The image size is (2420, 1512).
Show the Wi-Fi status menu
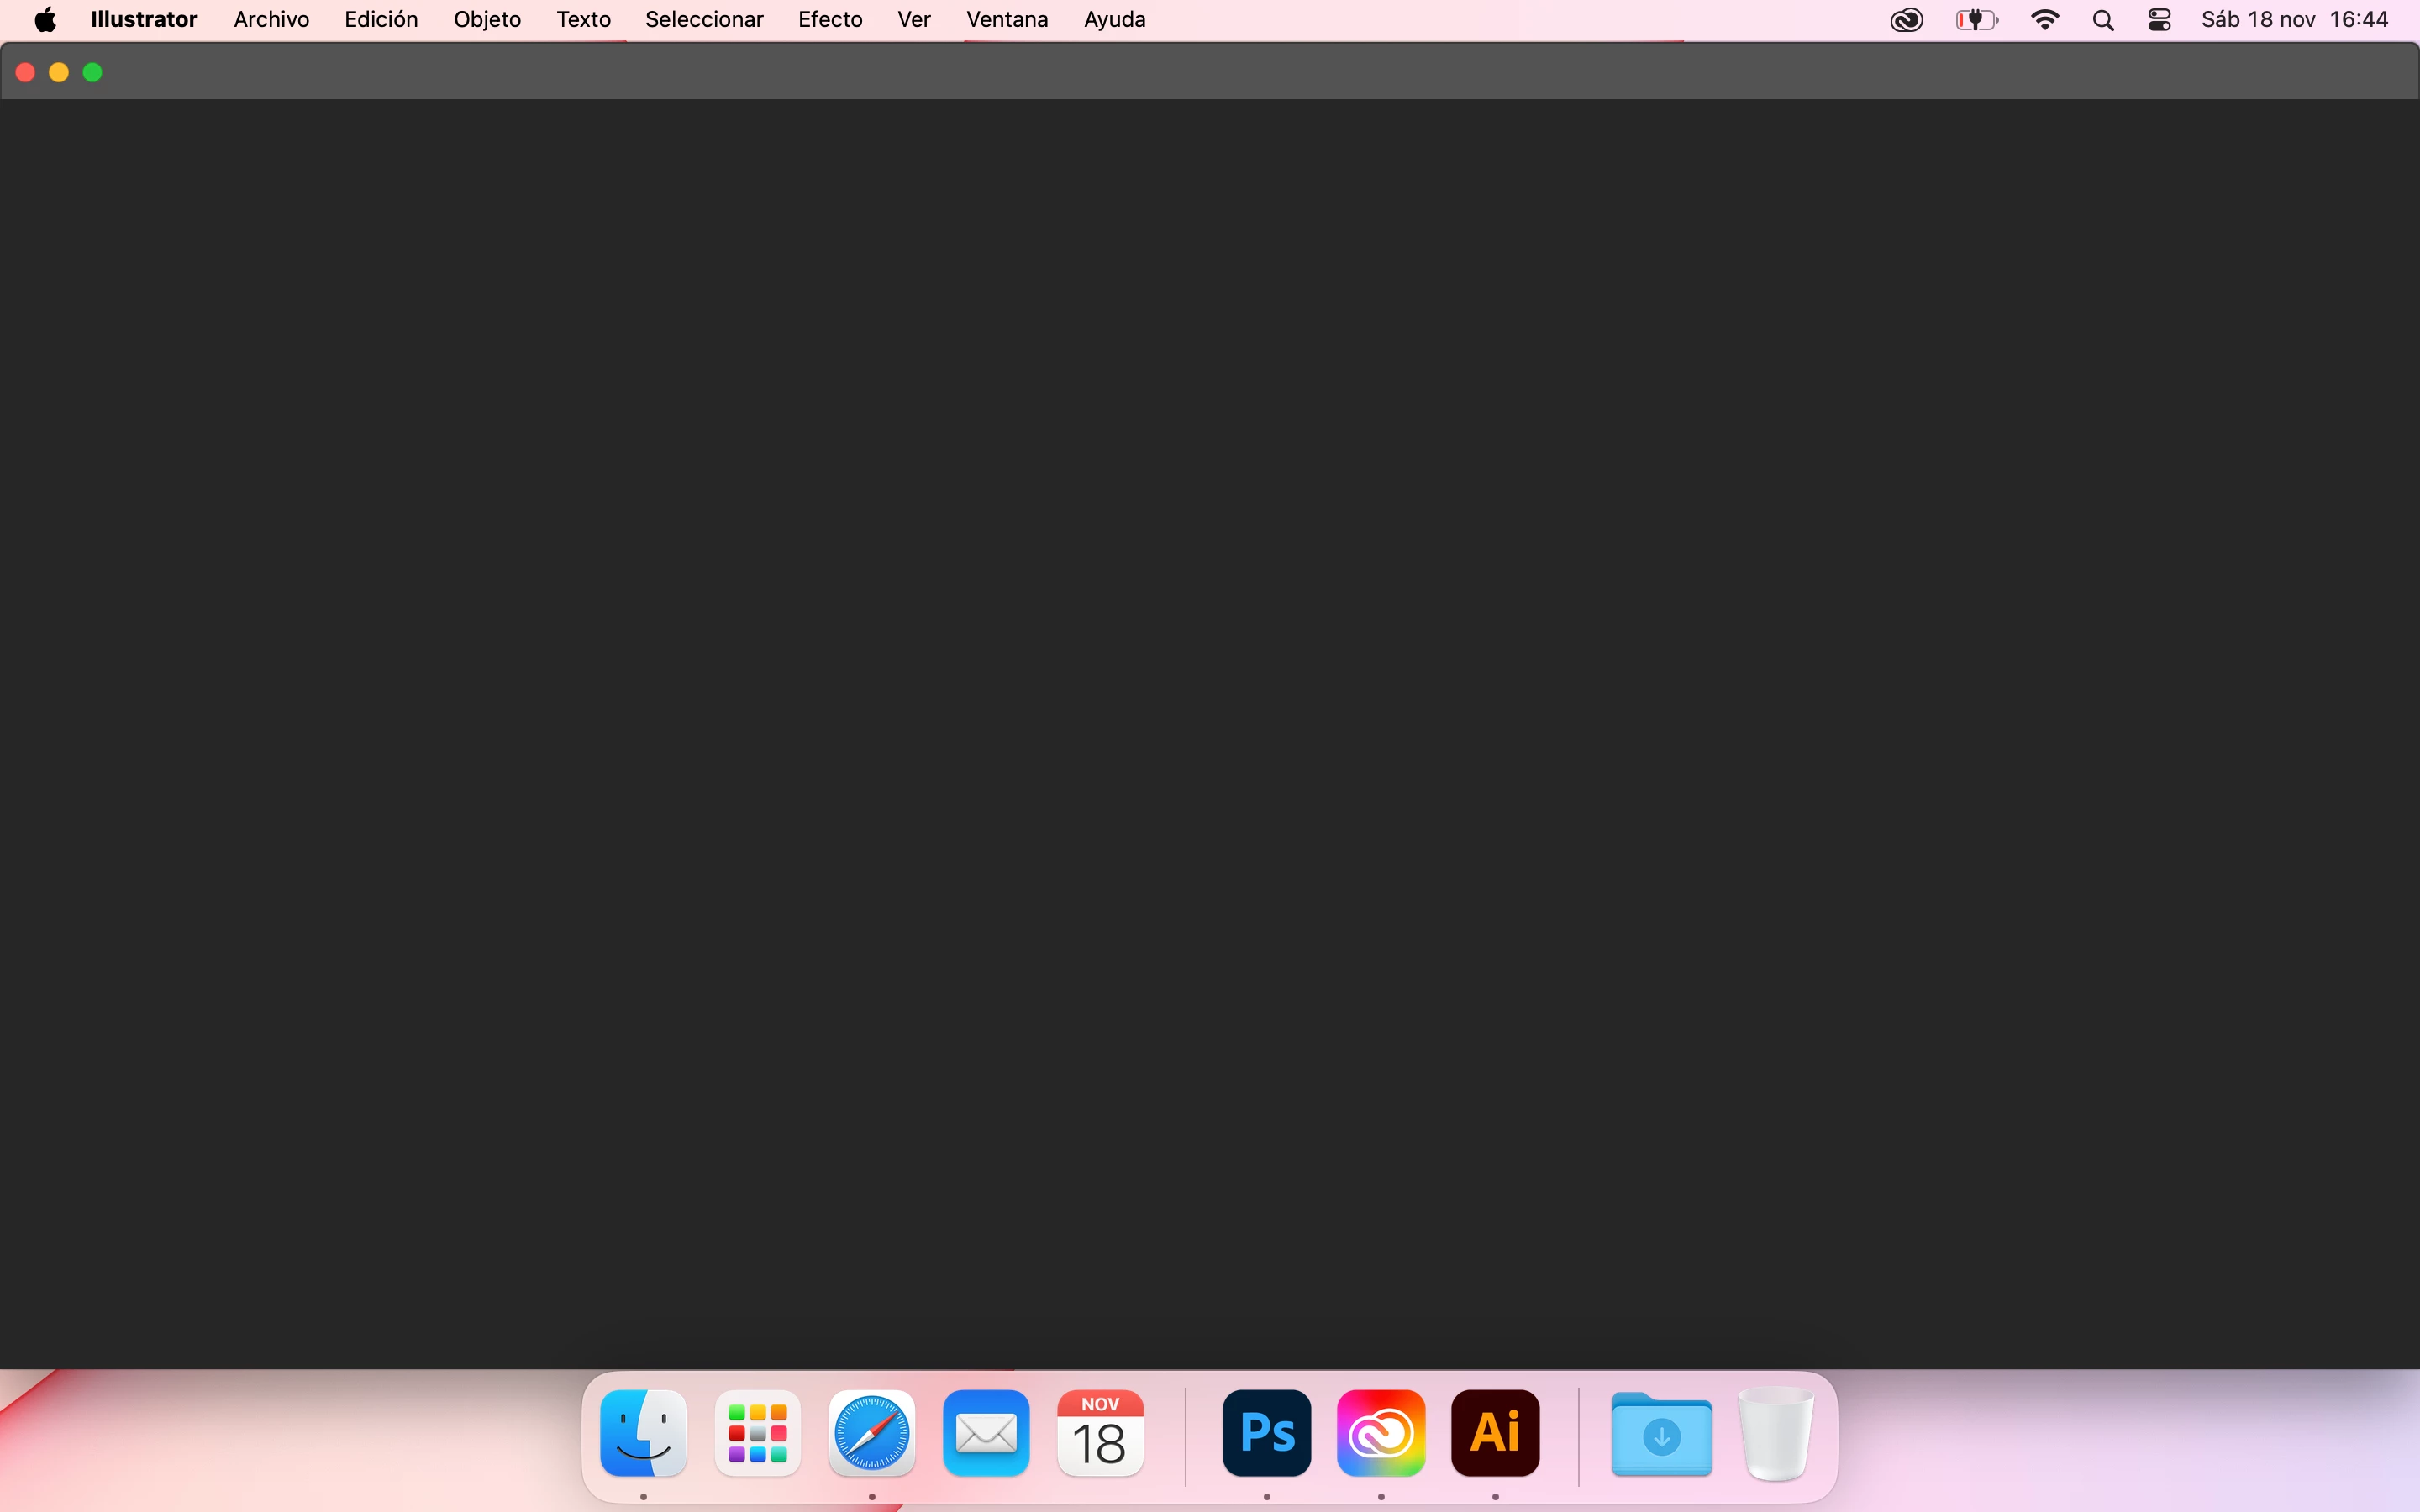click(2045, 20)
